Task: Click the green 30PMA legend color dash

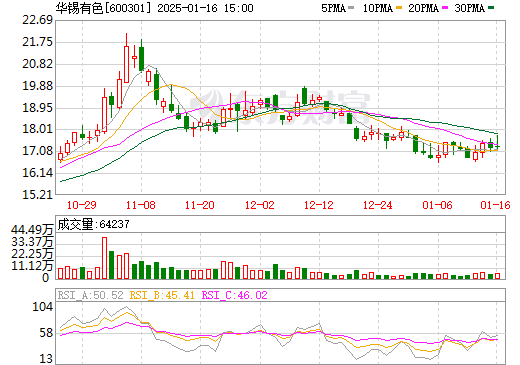Action: point(491,7)
